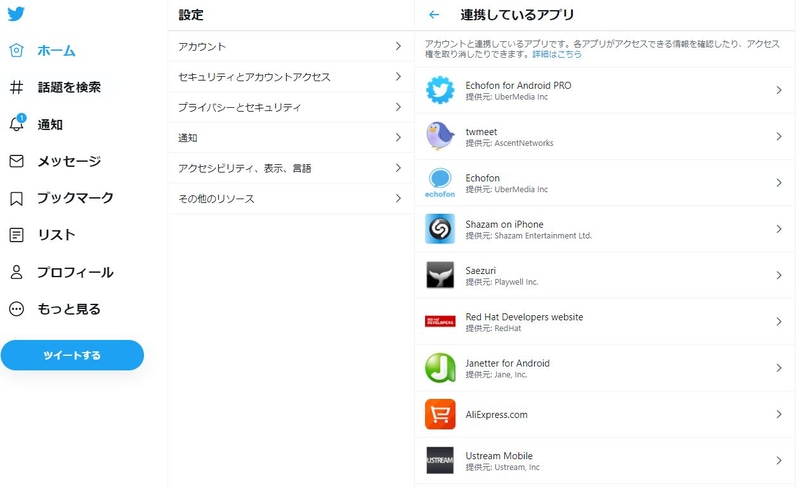Expand その他のリソース chevron
This screenshot has width=800, height=489.
click(x=398, y=198)
